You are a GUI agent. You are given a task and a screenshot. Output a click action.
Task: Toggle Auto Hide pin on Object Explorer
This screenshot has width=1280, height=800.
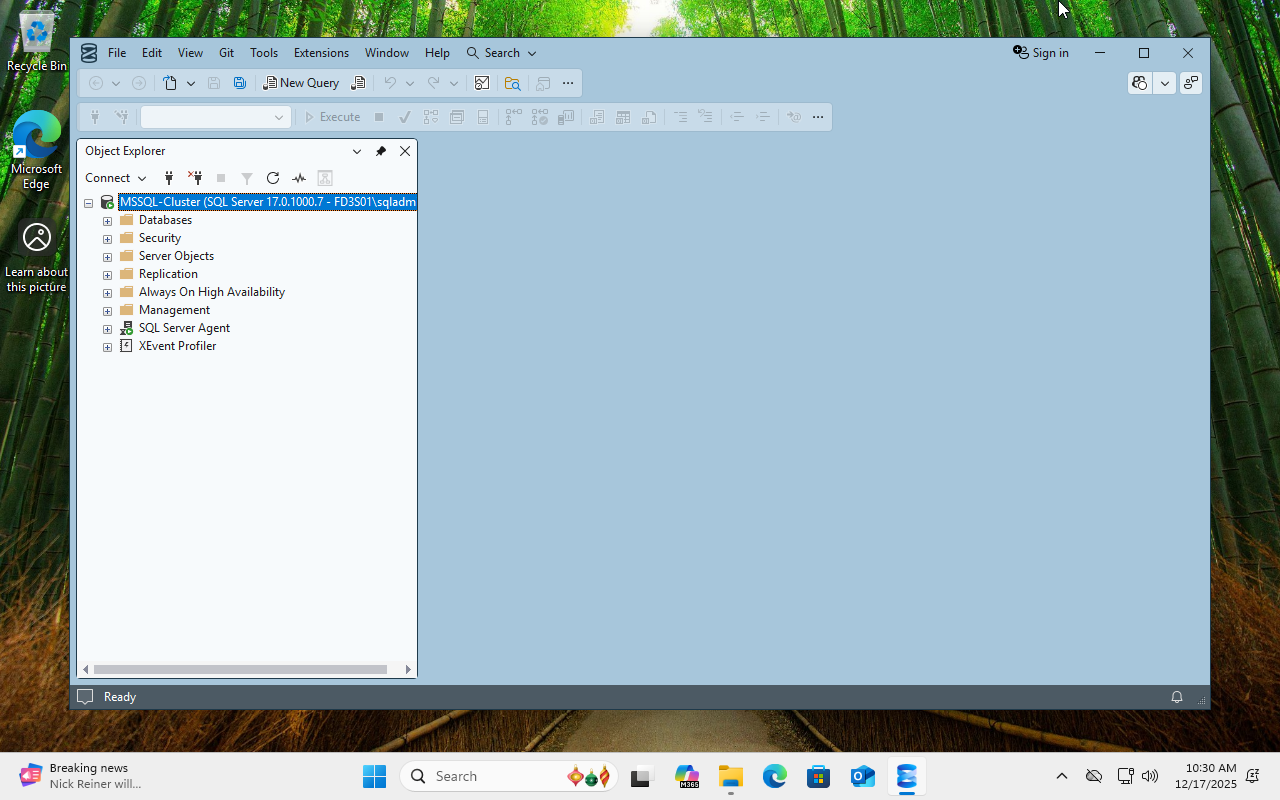tap(381, 151)
